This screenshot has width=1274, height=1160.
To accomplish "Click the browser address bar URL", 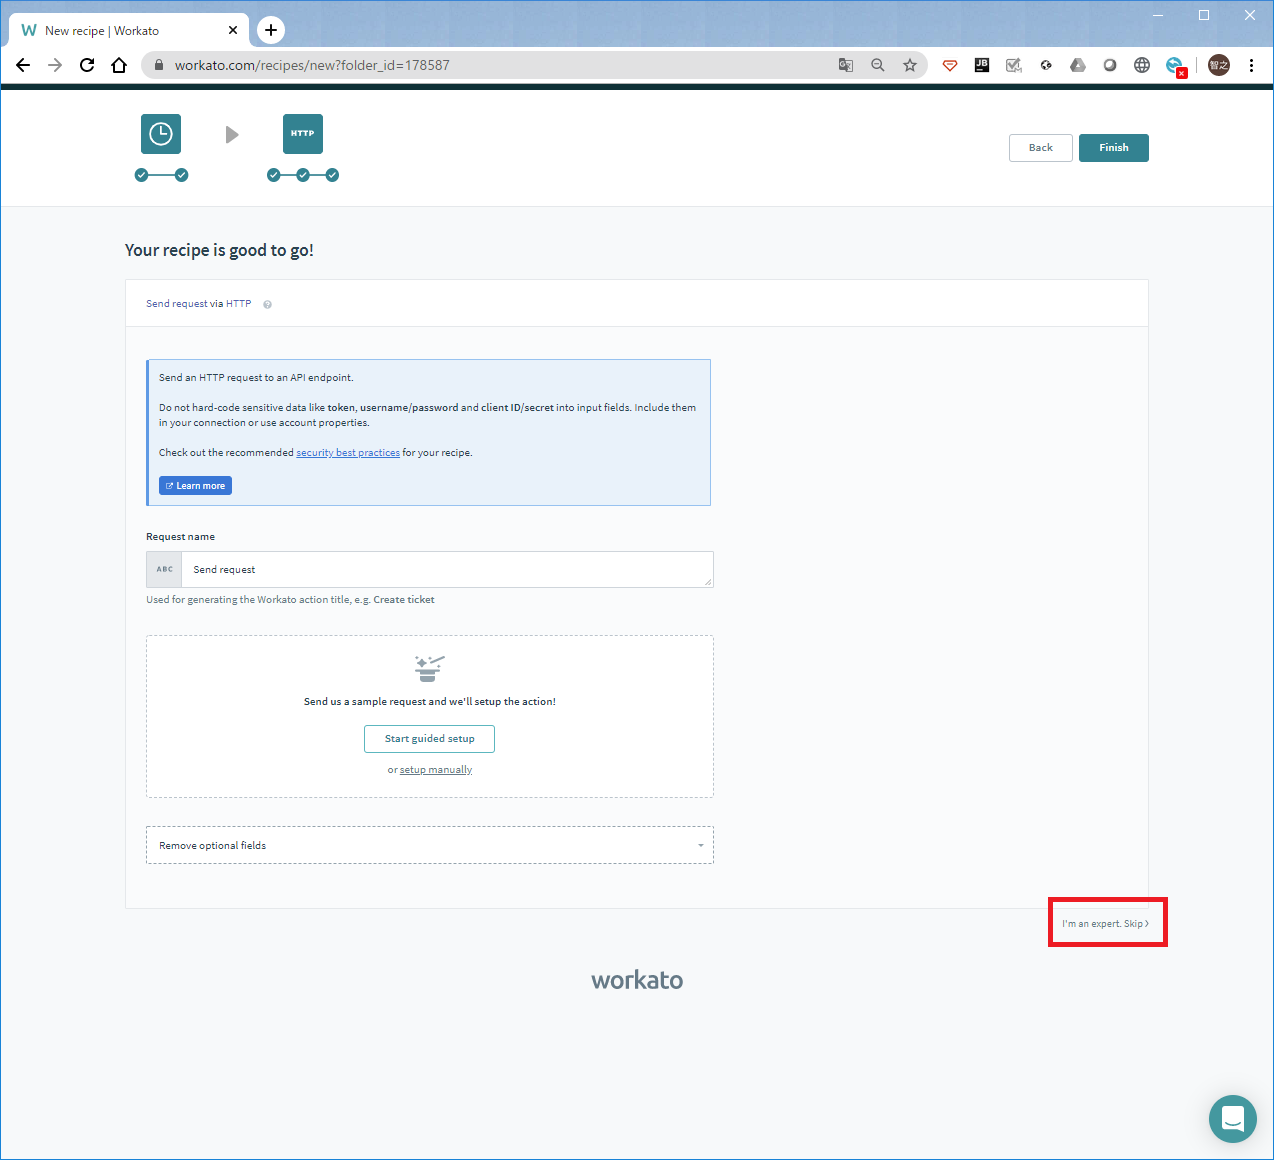I will click(312, 65).
